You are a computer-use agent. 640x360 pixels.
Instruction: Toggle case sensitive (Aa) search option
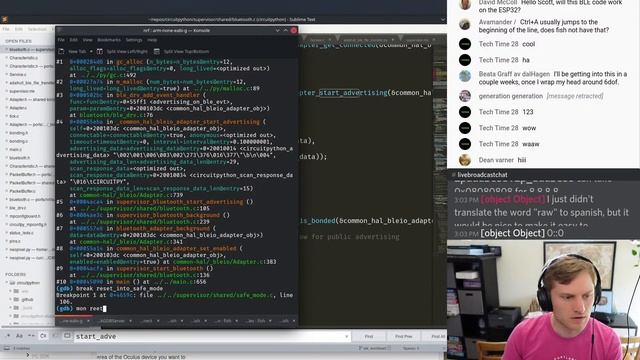pyautogui.click(x=19, y=336)
